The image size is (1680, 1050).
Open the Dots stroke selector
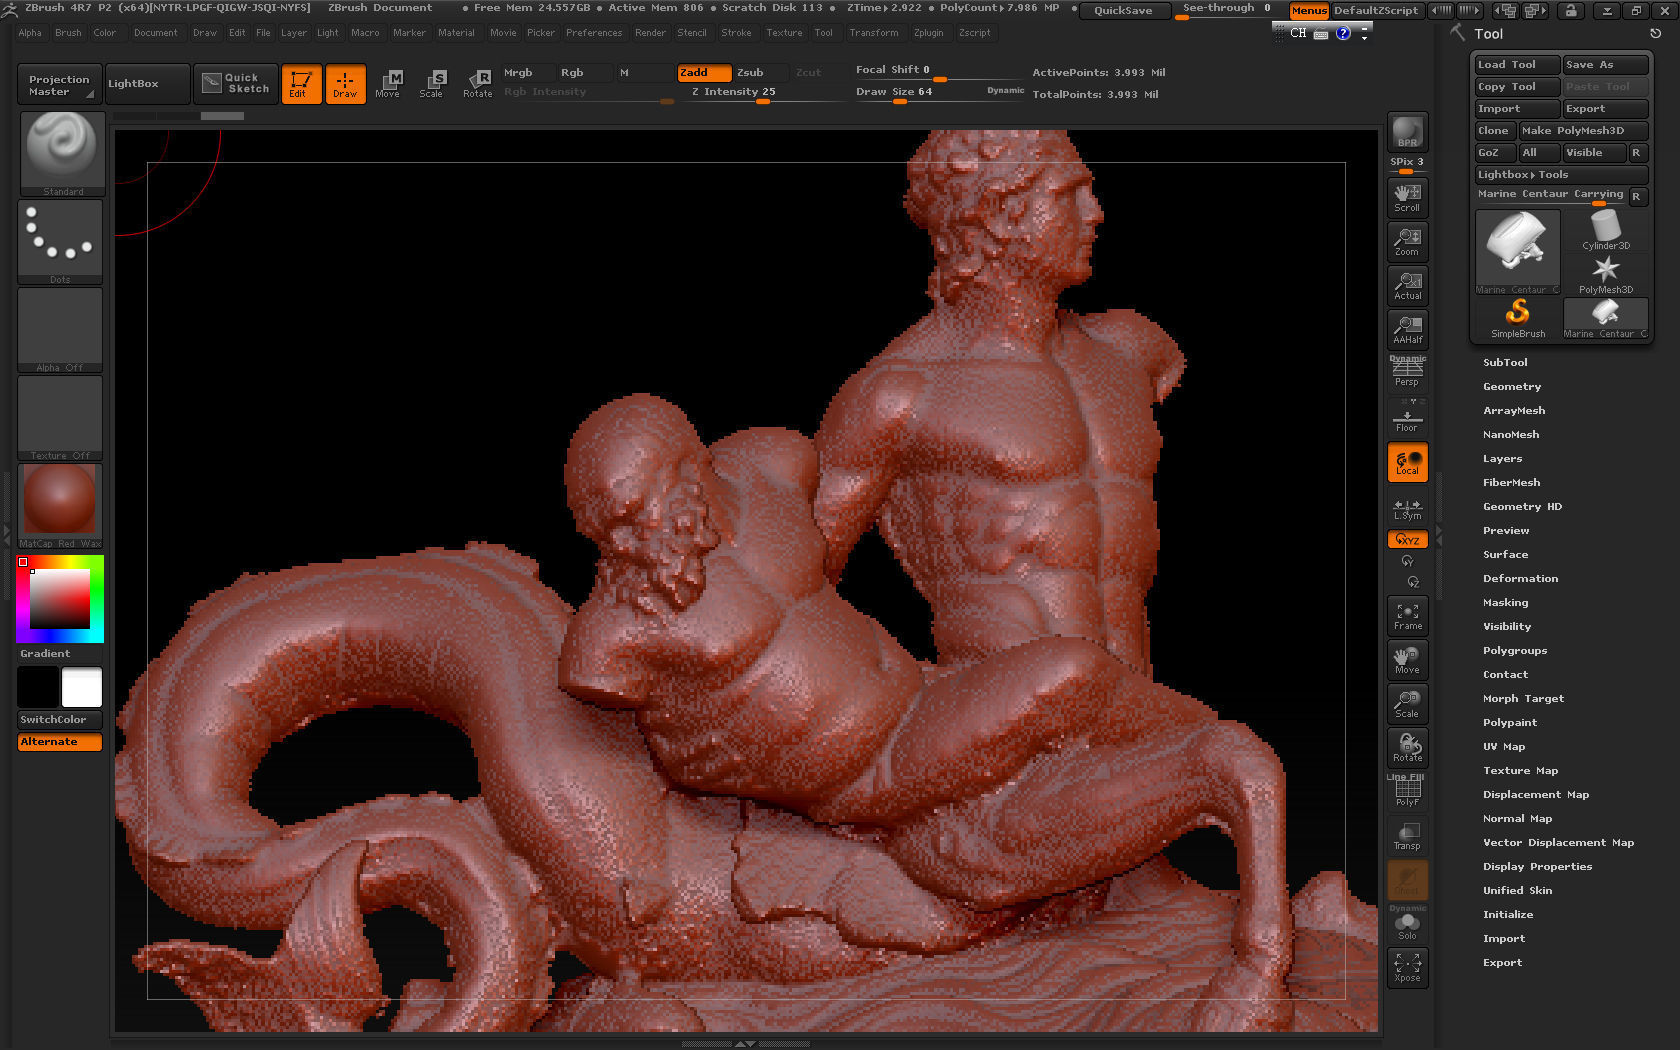pyautogui.click(x=60, y=242)
